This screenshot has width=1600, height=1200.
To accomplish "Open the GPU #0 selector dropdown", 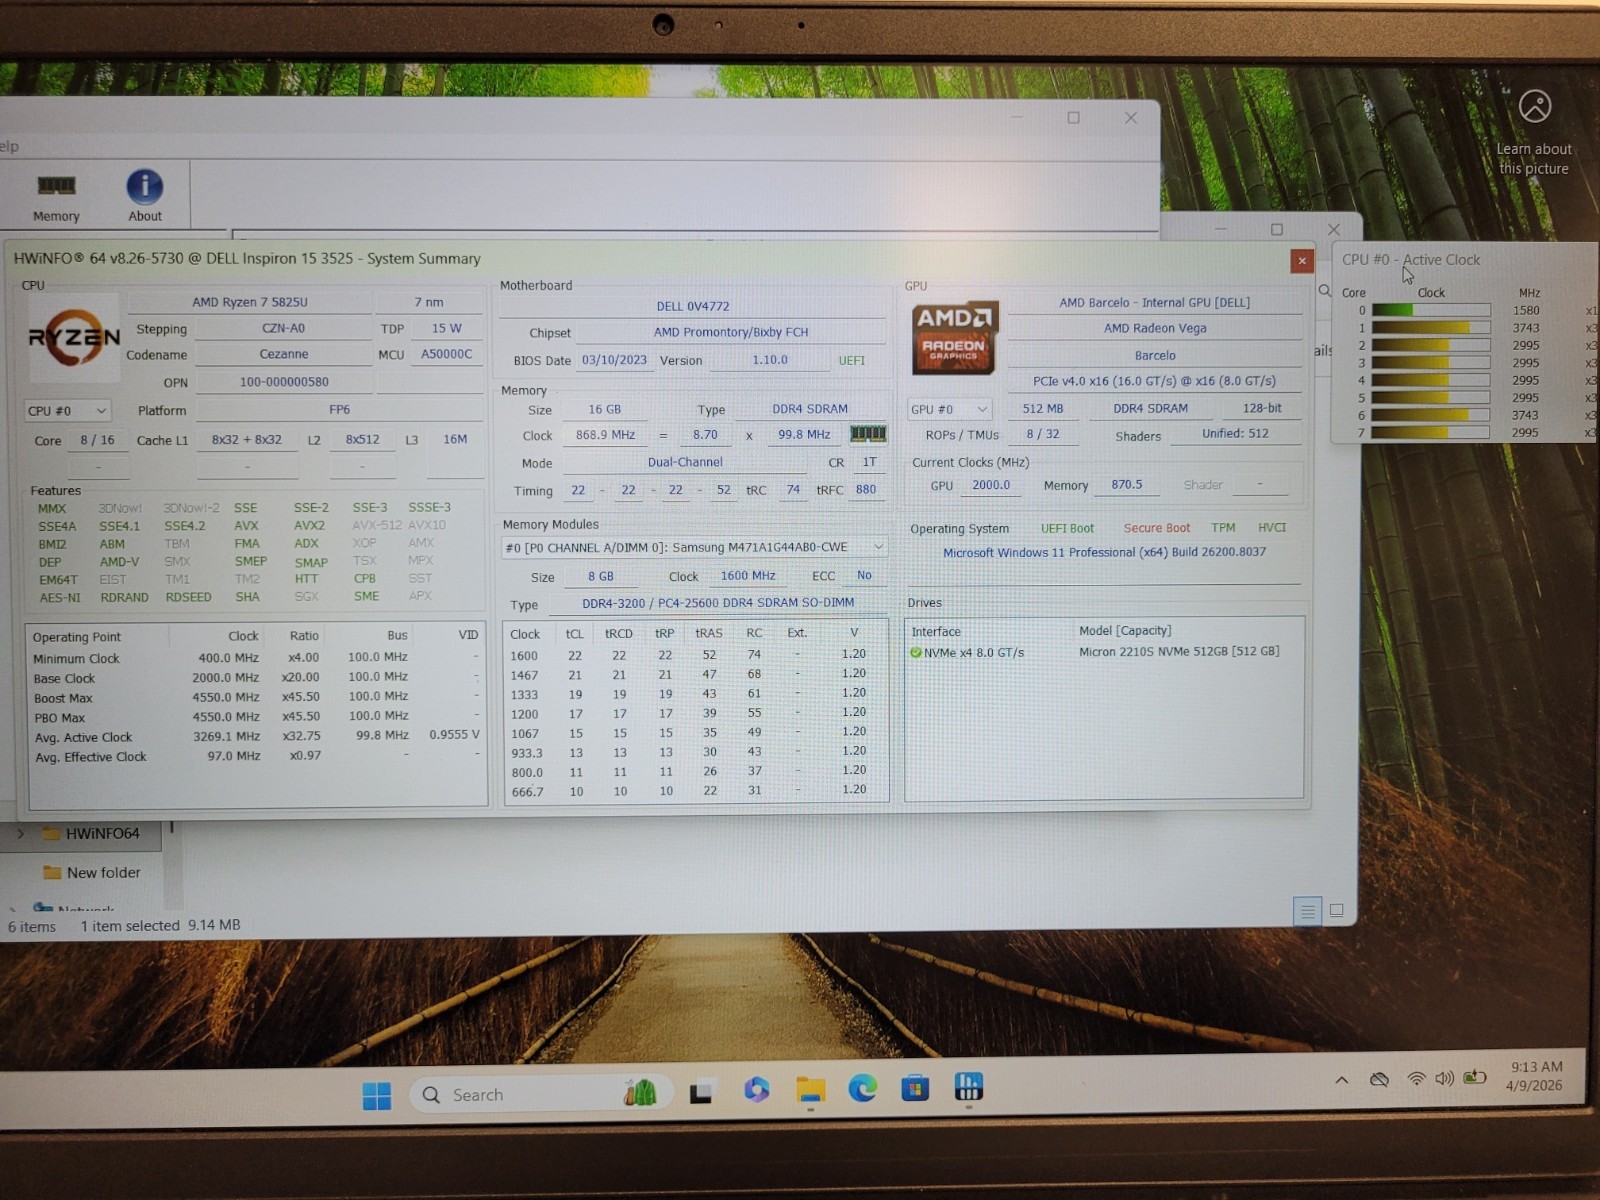I will click(x=949, y=409).
